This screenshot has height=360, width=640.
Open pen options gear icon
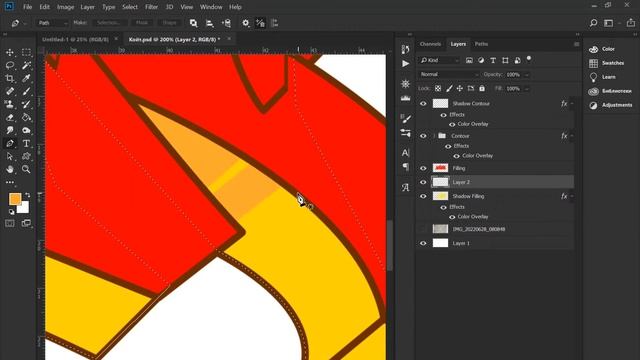click(245, 23)
